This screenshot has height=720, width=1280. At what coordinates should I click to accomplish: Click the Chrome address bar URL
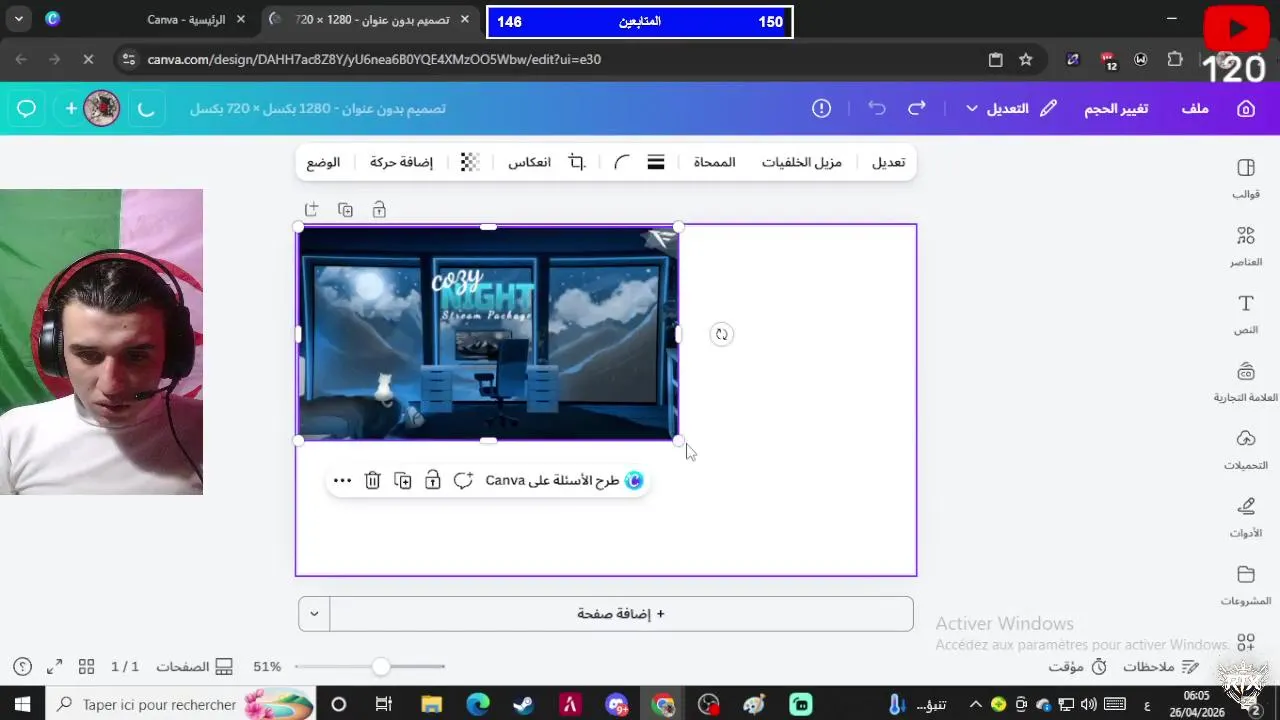click(x=374, y=59)
